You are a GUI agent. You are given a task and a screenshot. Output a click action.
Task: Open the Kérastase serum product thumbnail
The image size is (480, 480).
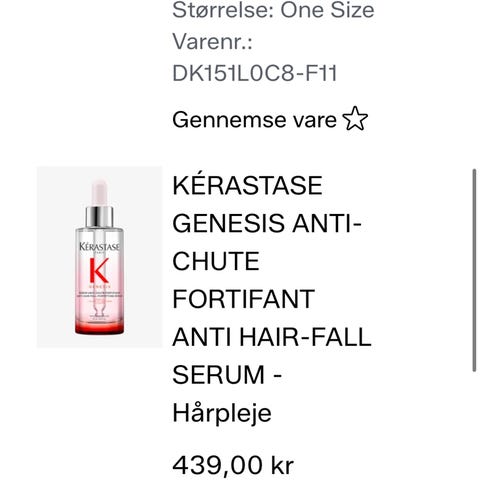click(99, 257)
